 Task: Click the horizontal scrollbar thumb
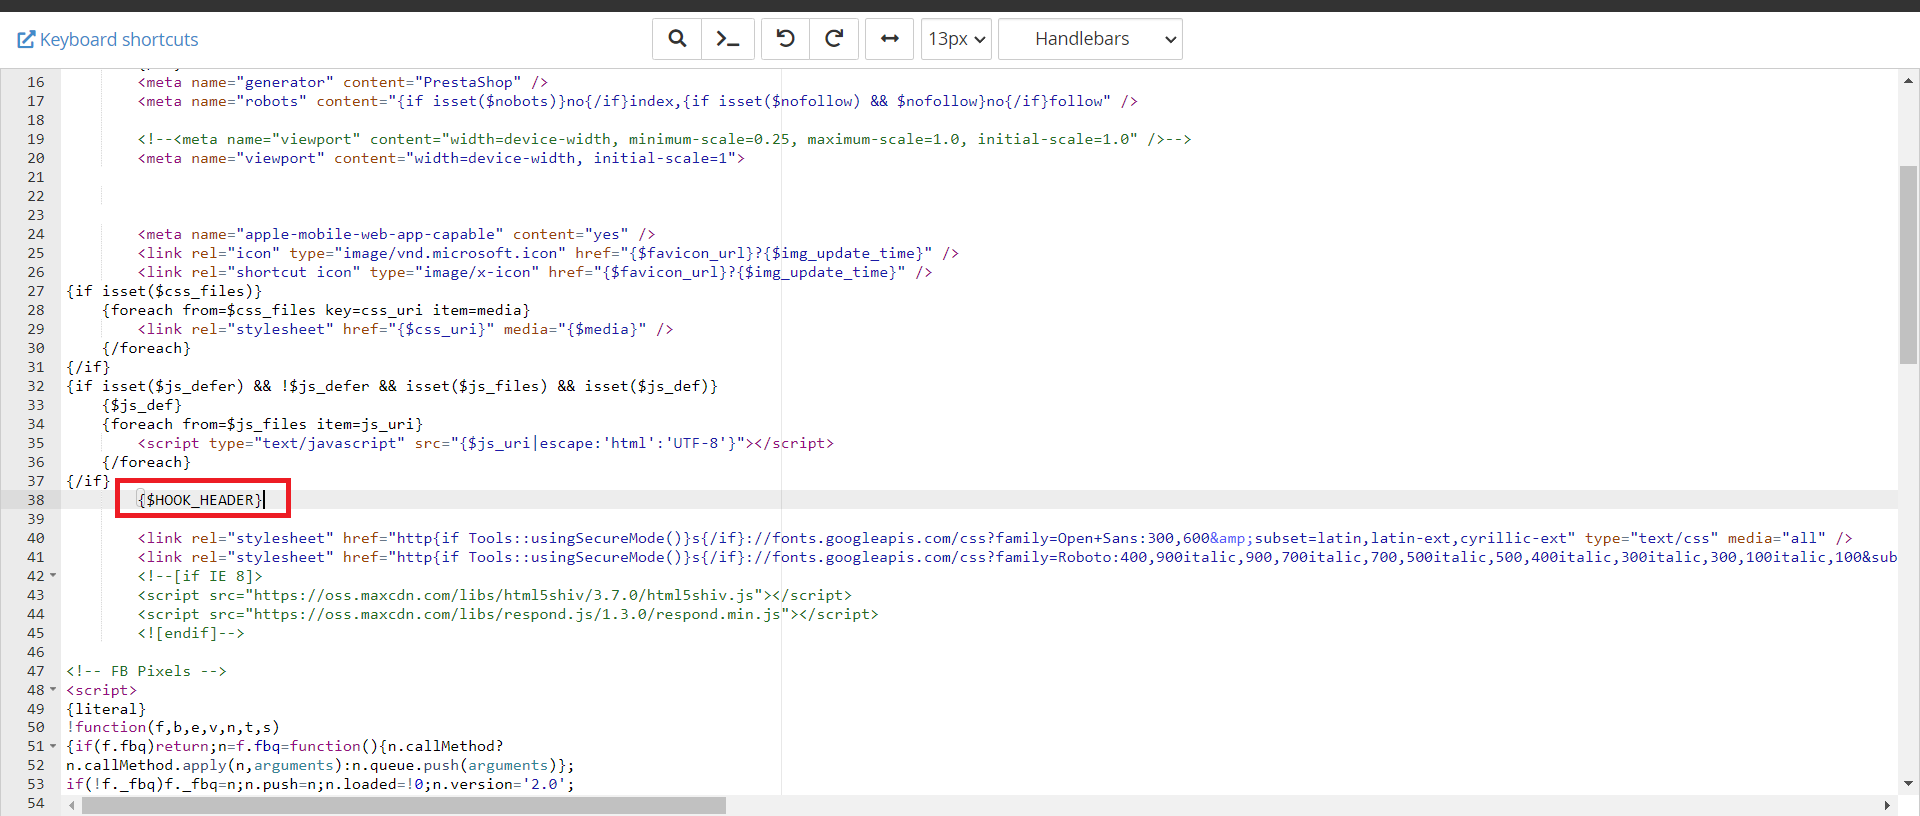pos(403,805)
